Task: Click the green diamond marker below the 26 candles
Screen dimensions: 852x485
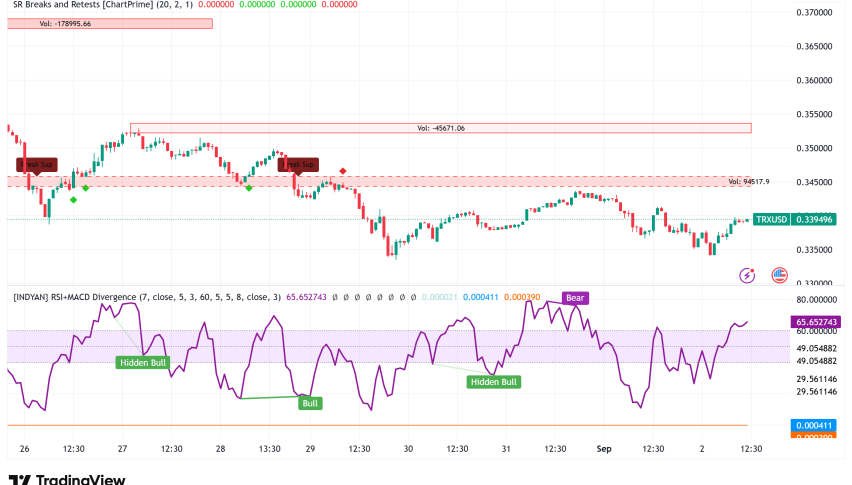Action: (73, 200)
